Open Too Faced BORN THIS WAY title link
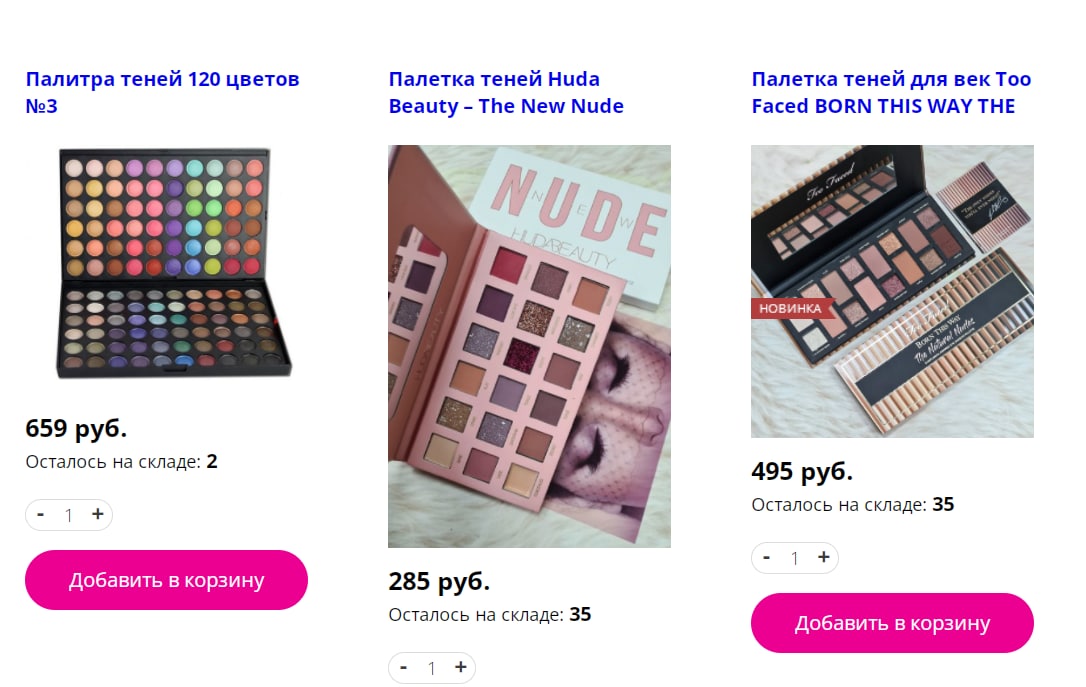This screenshot has width=1086, height=687. click(891, 92)
